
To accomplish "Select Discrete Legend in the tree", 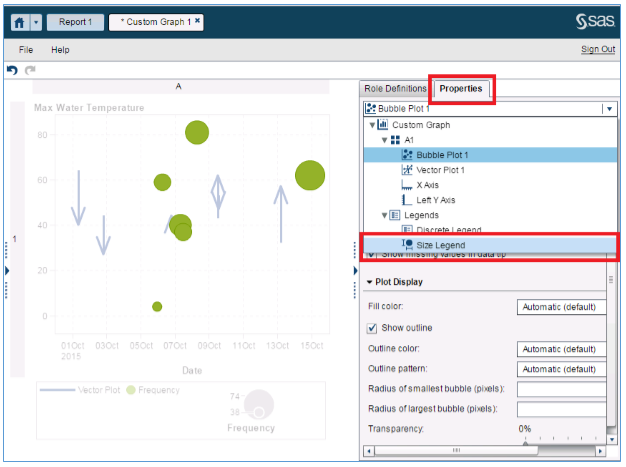I will pyautogui.click(x=449, y=230).
